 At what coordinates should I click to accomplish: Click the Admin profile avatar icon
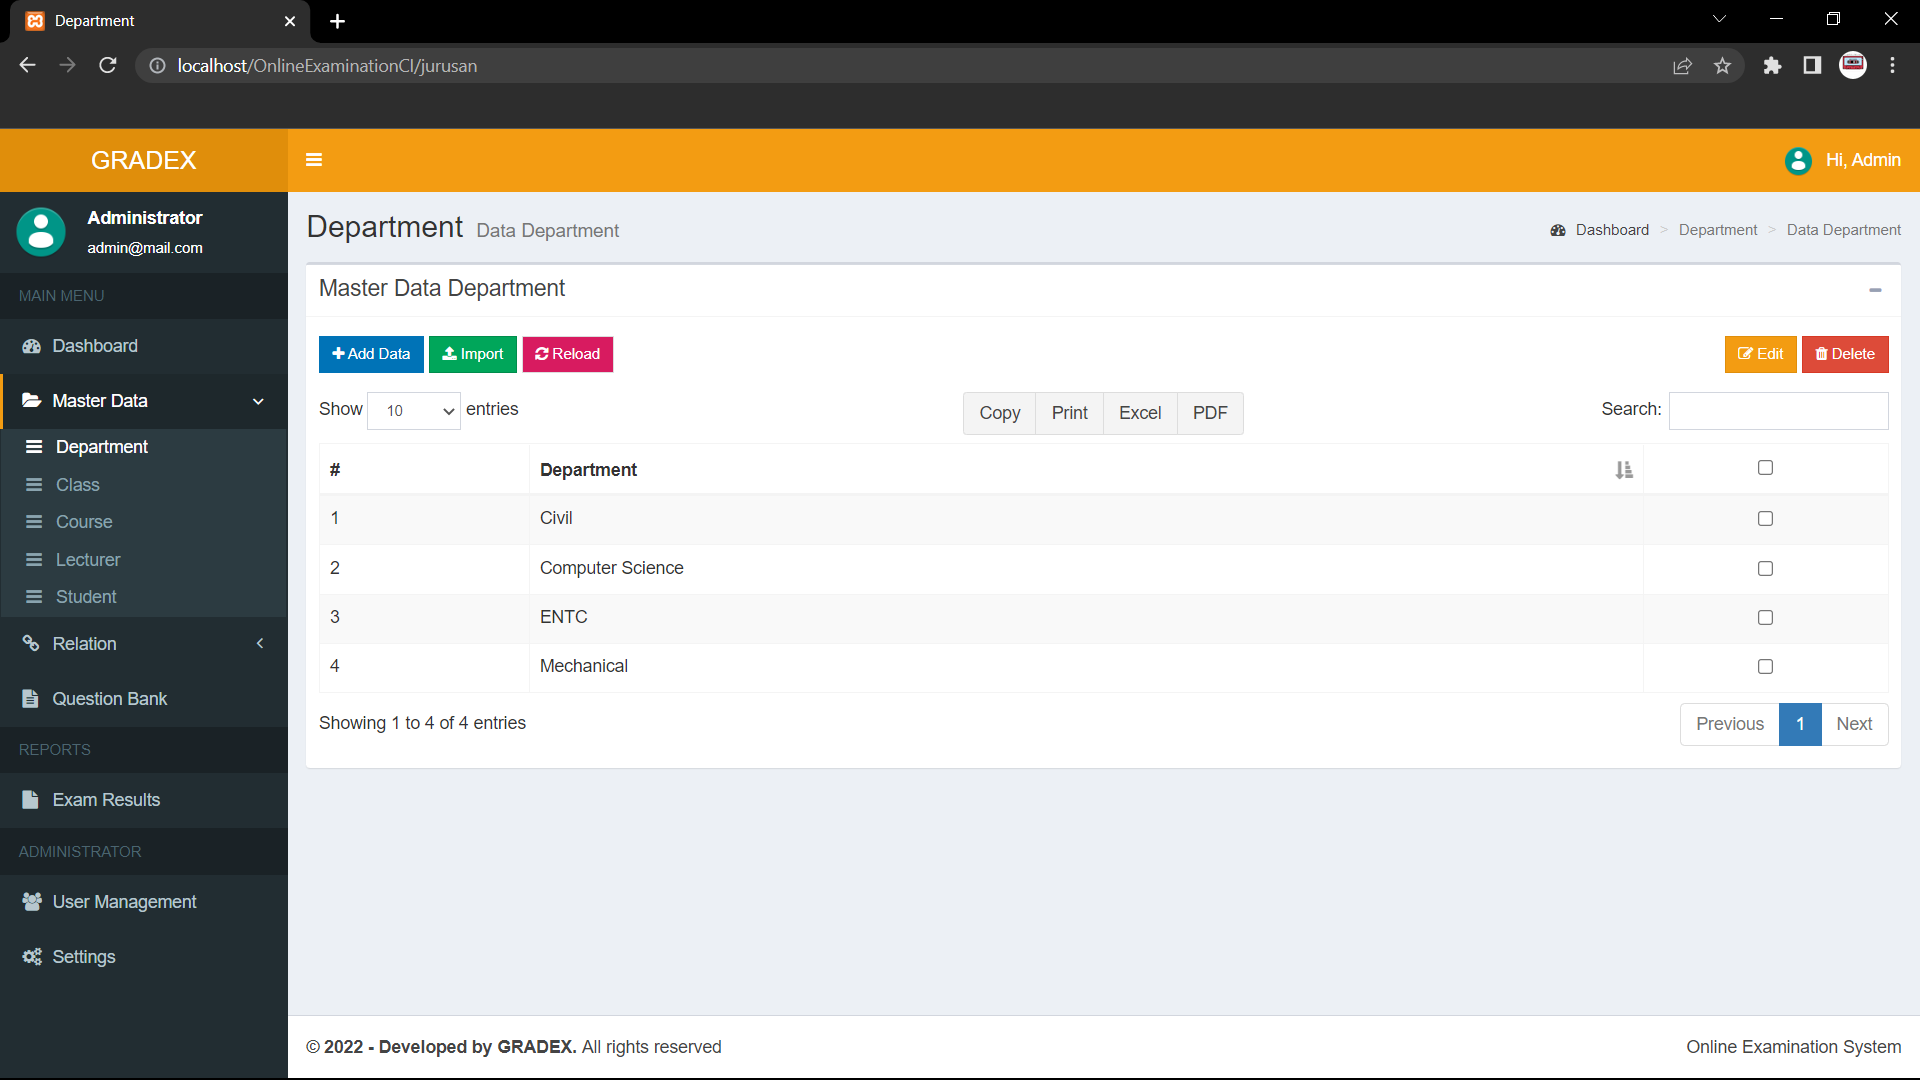click(x=1797, y=160)
